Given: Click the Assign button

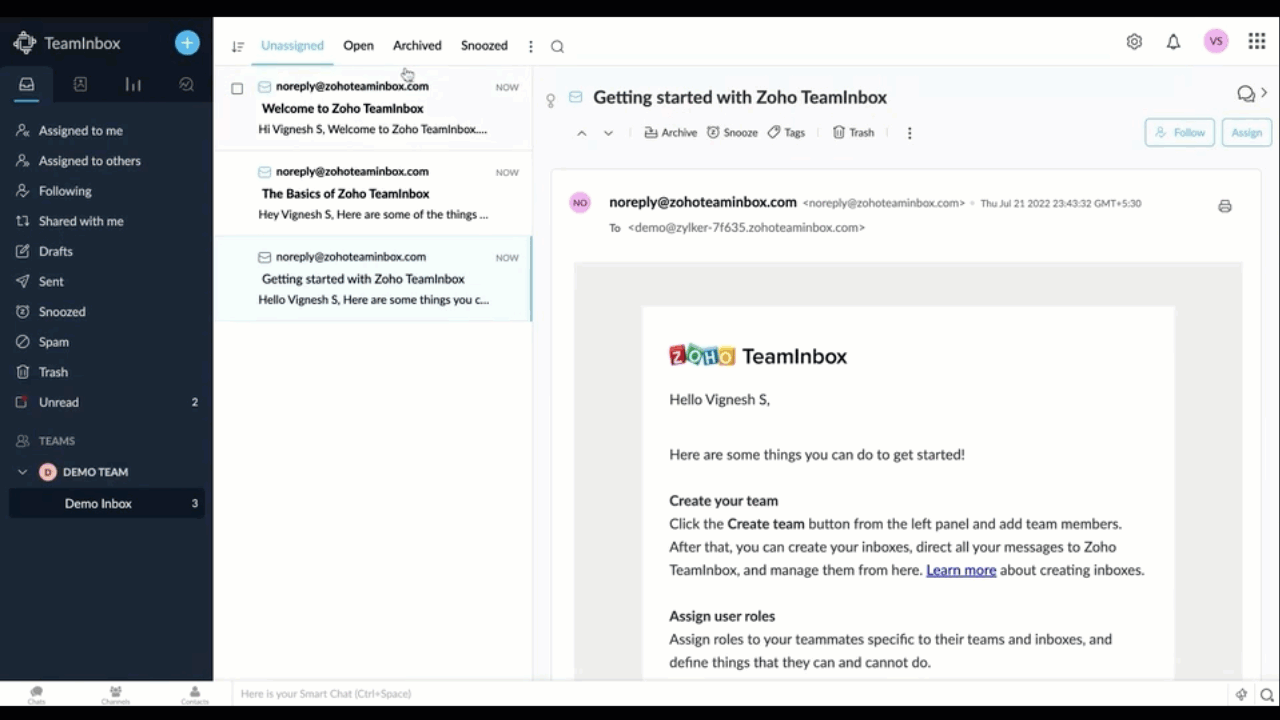Looking at the screenshot, I should pos(1246,133).
